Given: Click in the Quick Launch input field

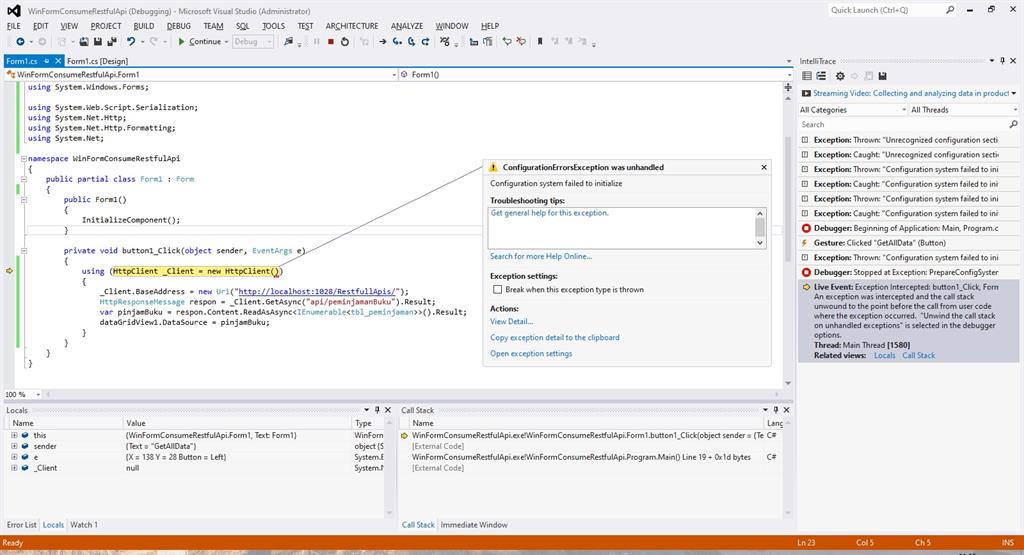Looking at the screenshot, I should click(x=886, y=10).
